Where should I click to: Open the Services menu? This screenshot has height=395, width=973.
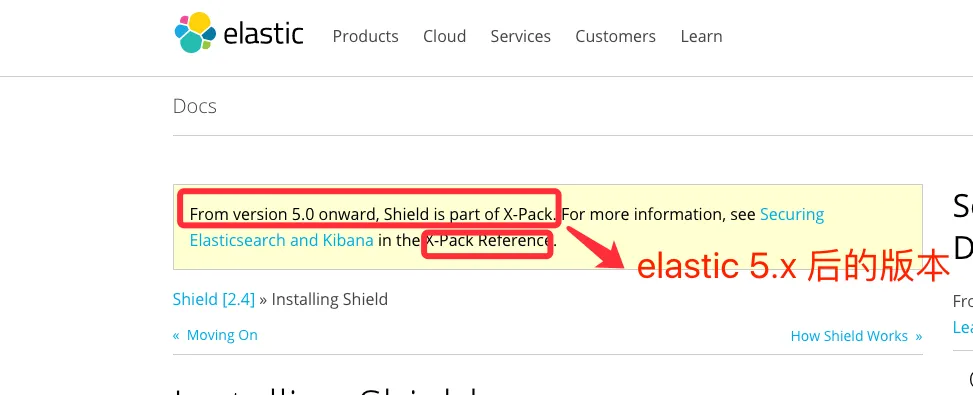point(521,37)
